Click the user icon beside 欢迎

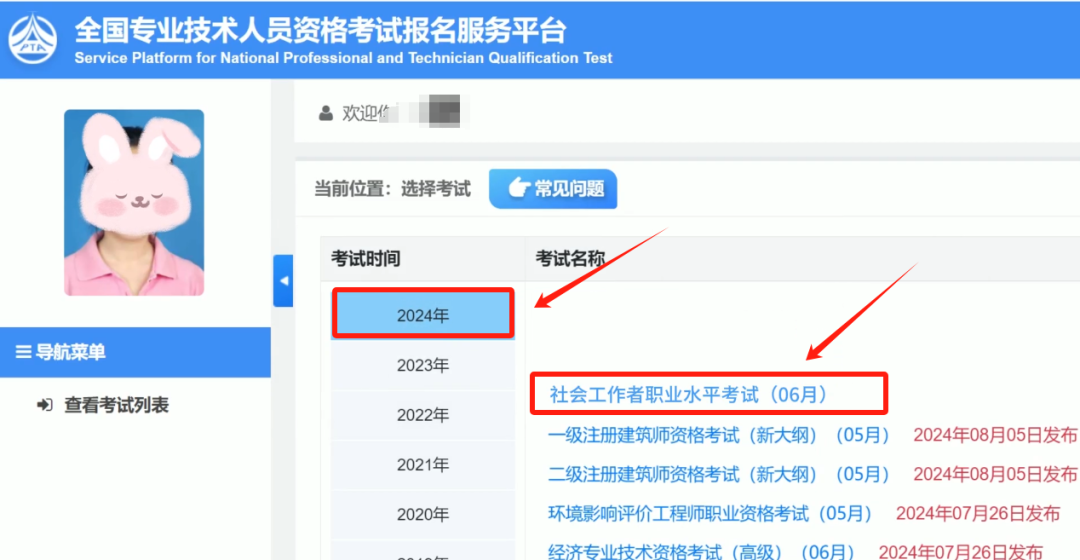[x=326, y=113]
